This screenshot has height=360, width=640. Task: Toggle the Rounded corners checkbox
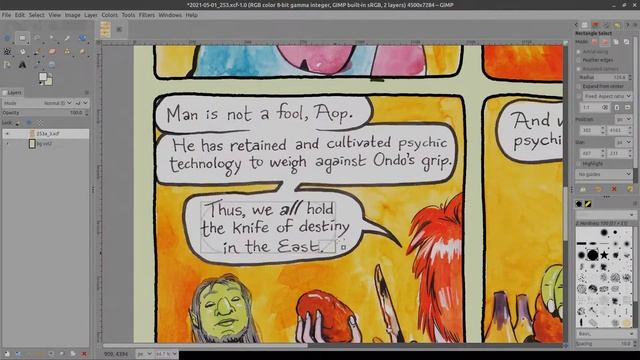(578, 69)
